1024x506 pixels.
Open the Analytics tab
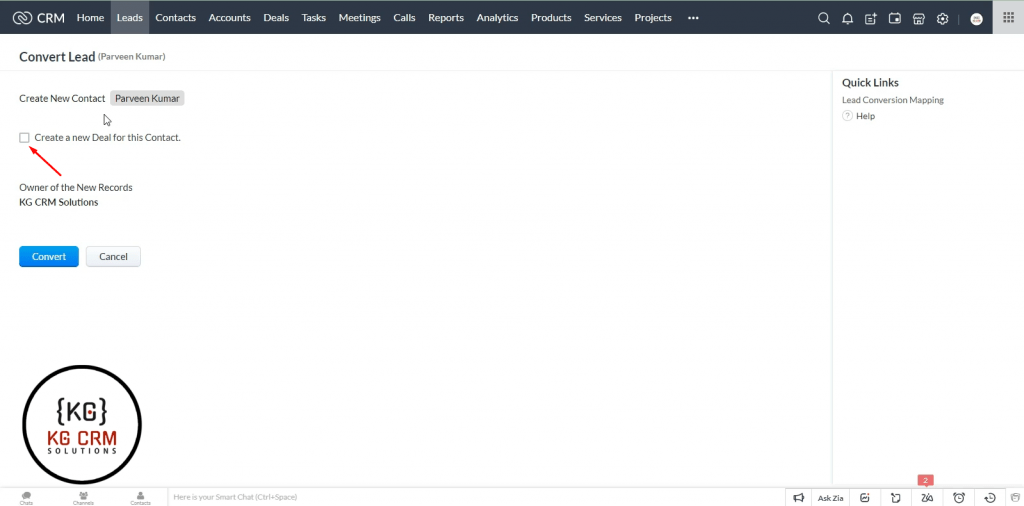(x=497, y=18)
